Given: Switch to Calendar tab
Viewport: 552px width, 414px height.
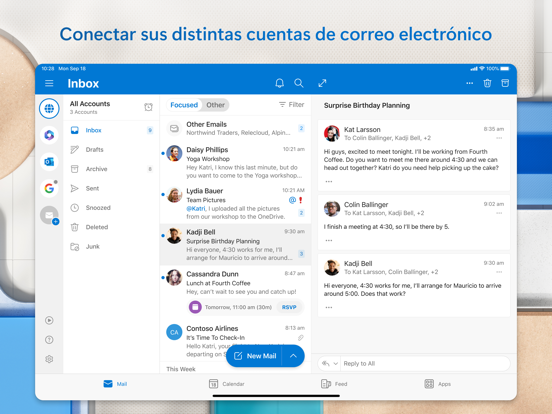Looking at the screenshot, I should pos(226,384).
